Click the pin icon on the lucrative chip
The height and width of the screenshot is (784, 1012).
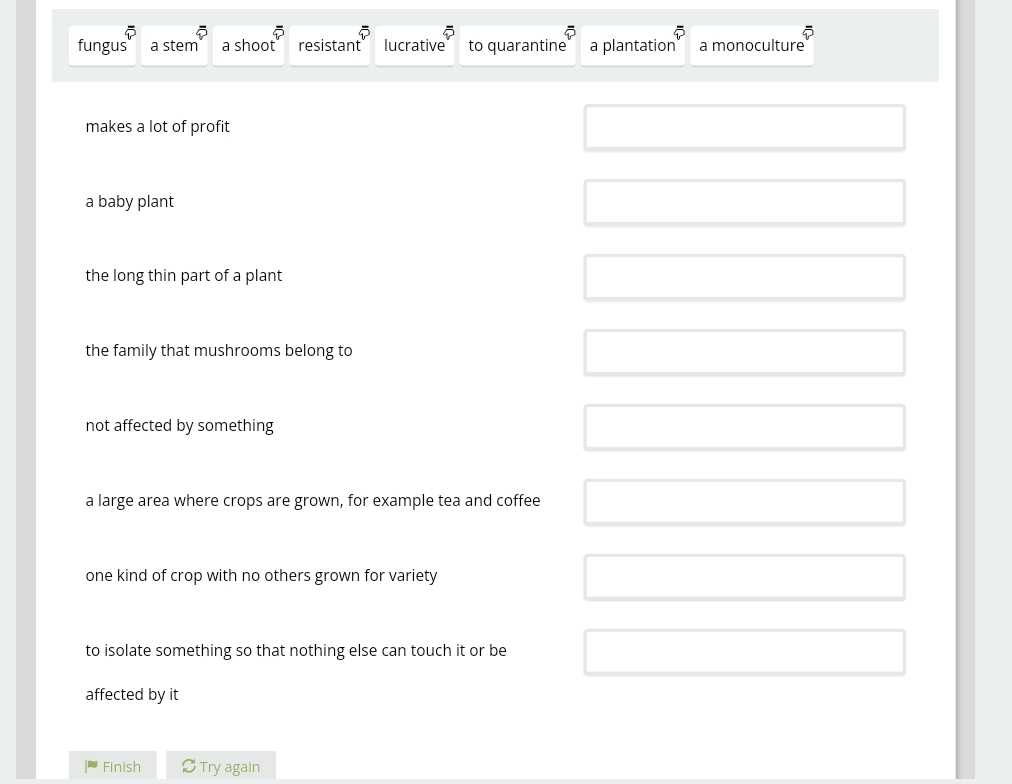tap(448, 33)
